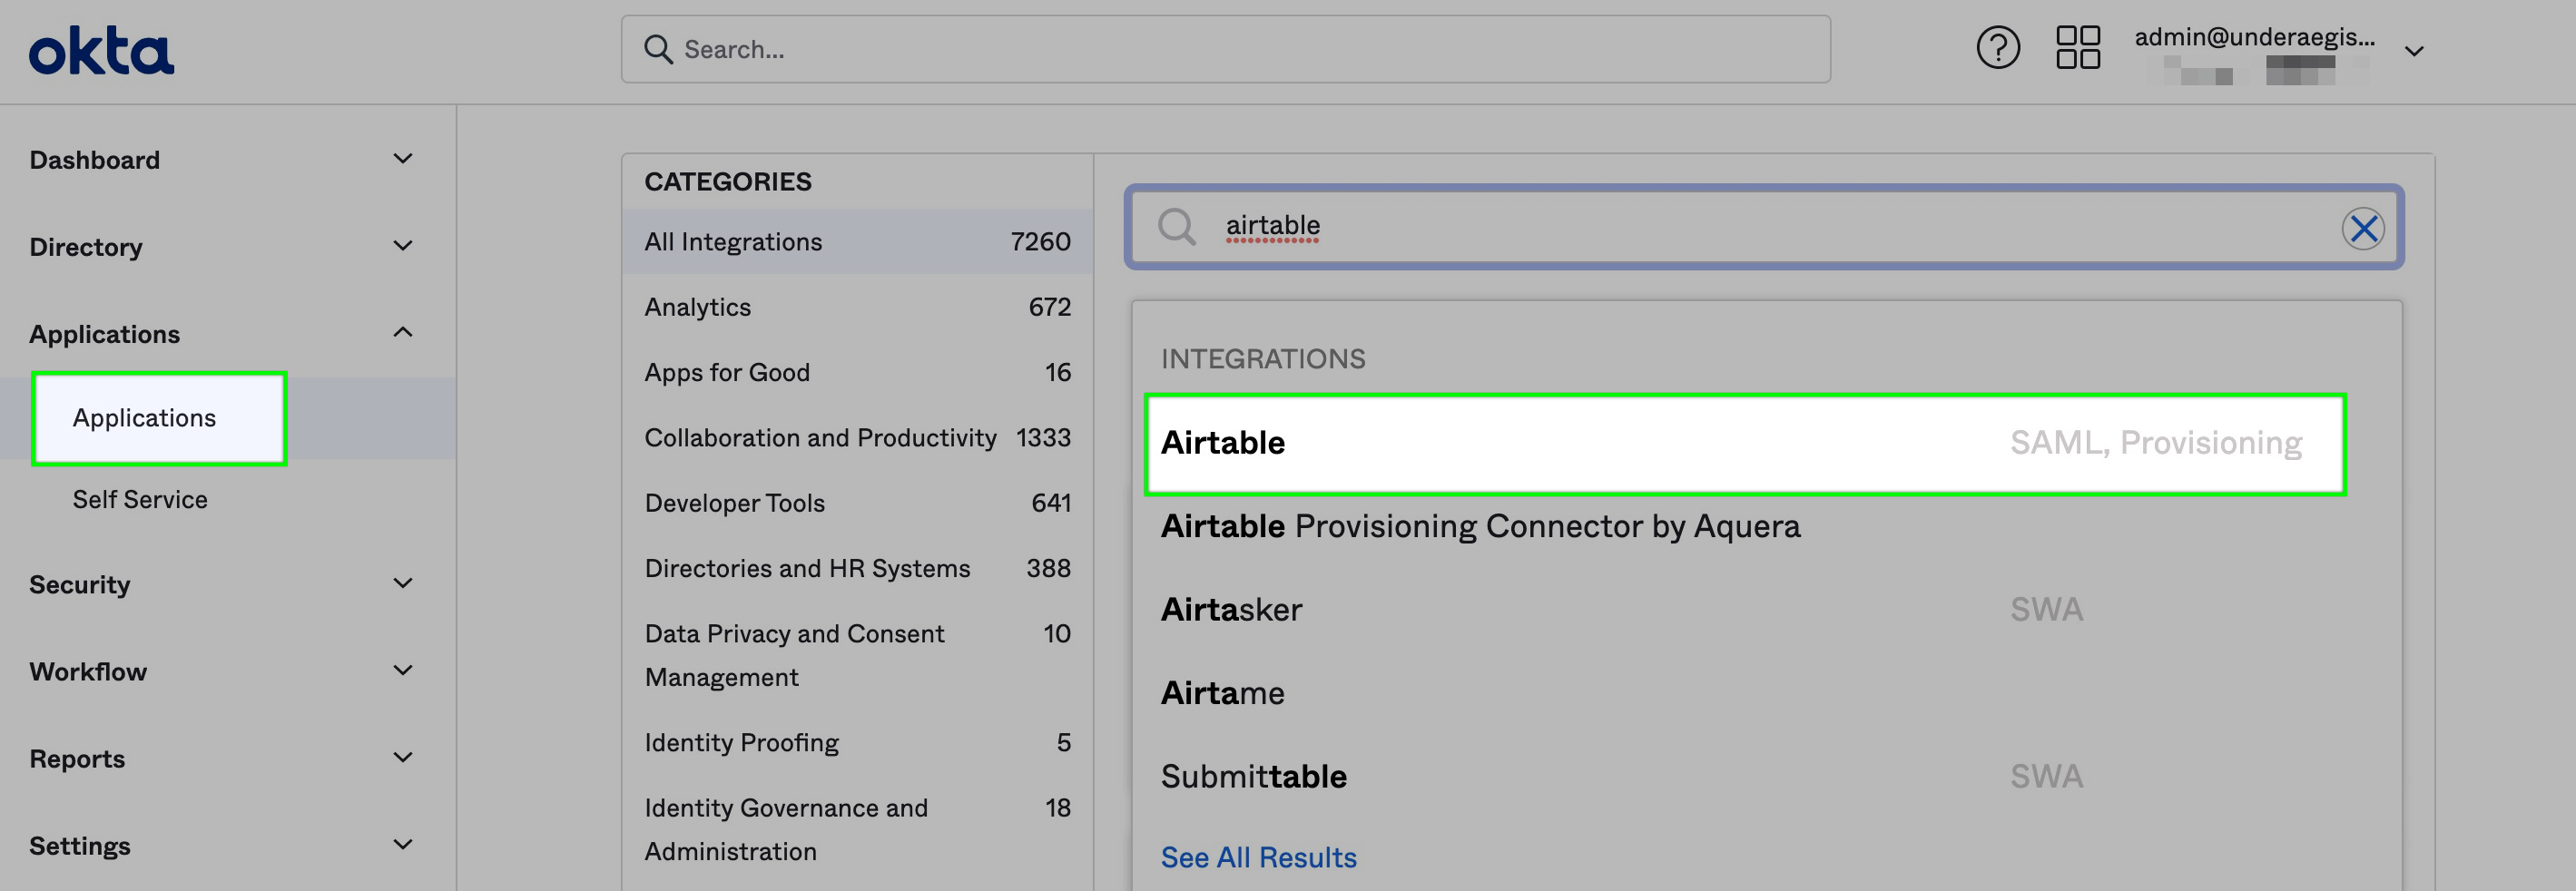Select Identity Governance and Administration category

(857, 829)
